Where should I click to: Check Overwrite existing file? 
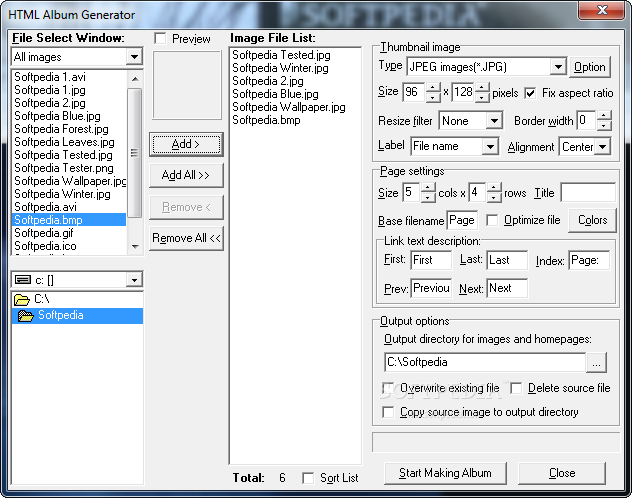388,388
